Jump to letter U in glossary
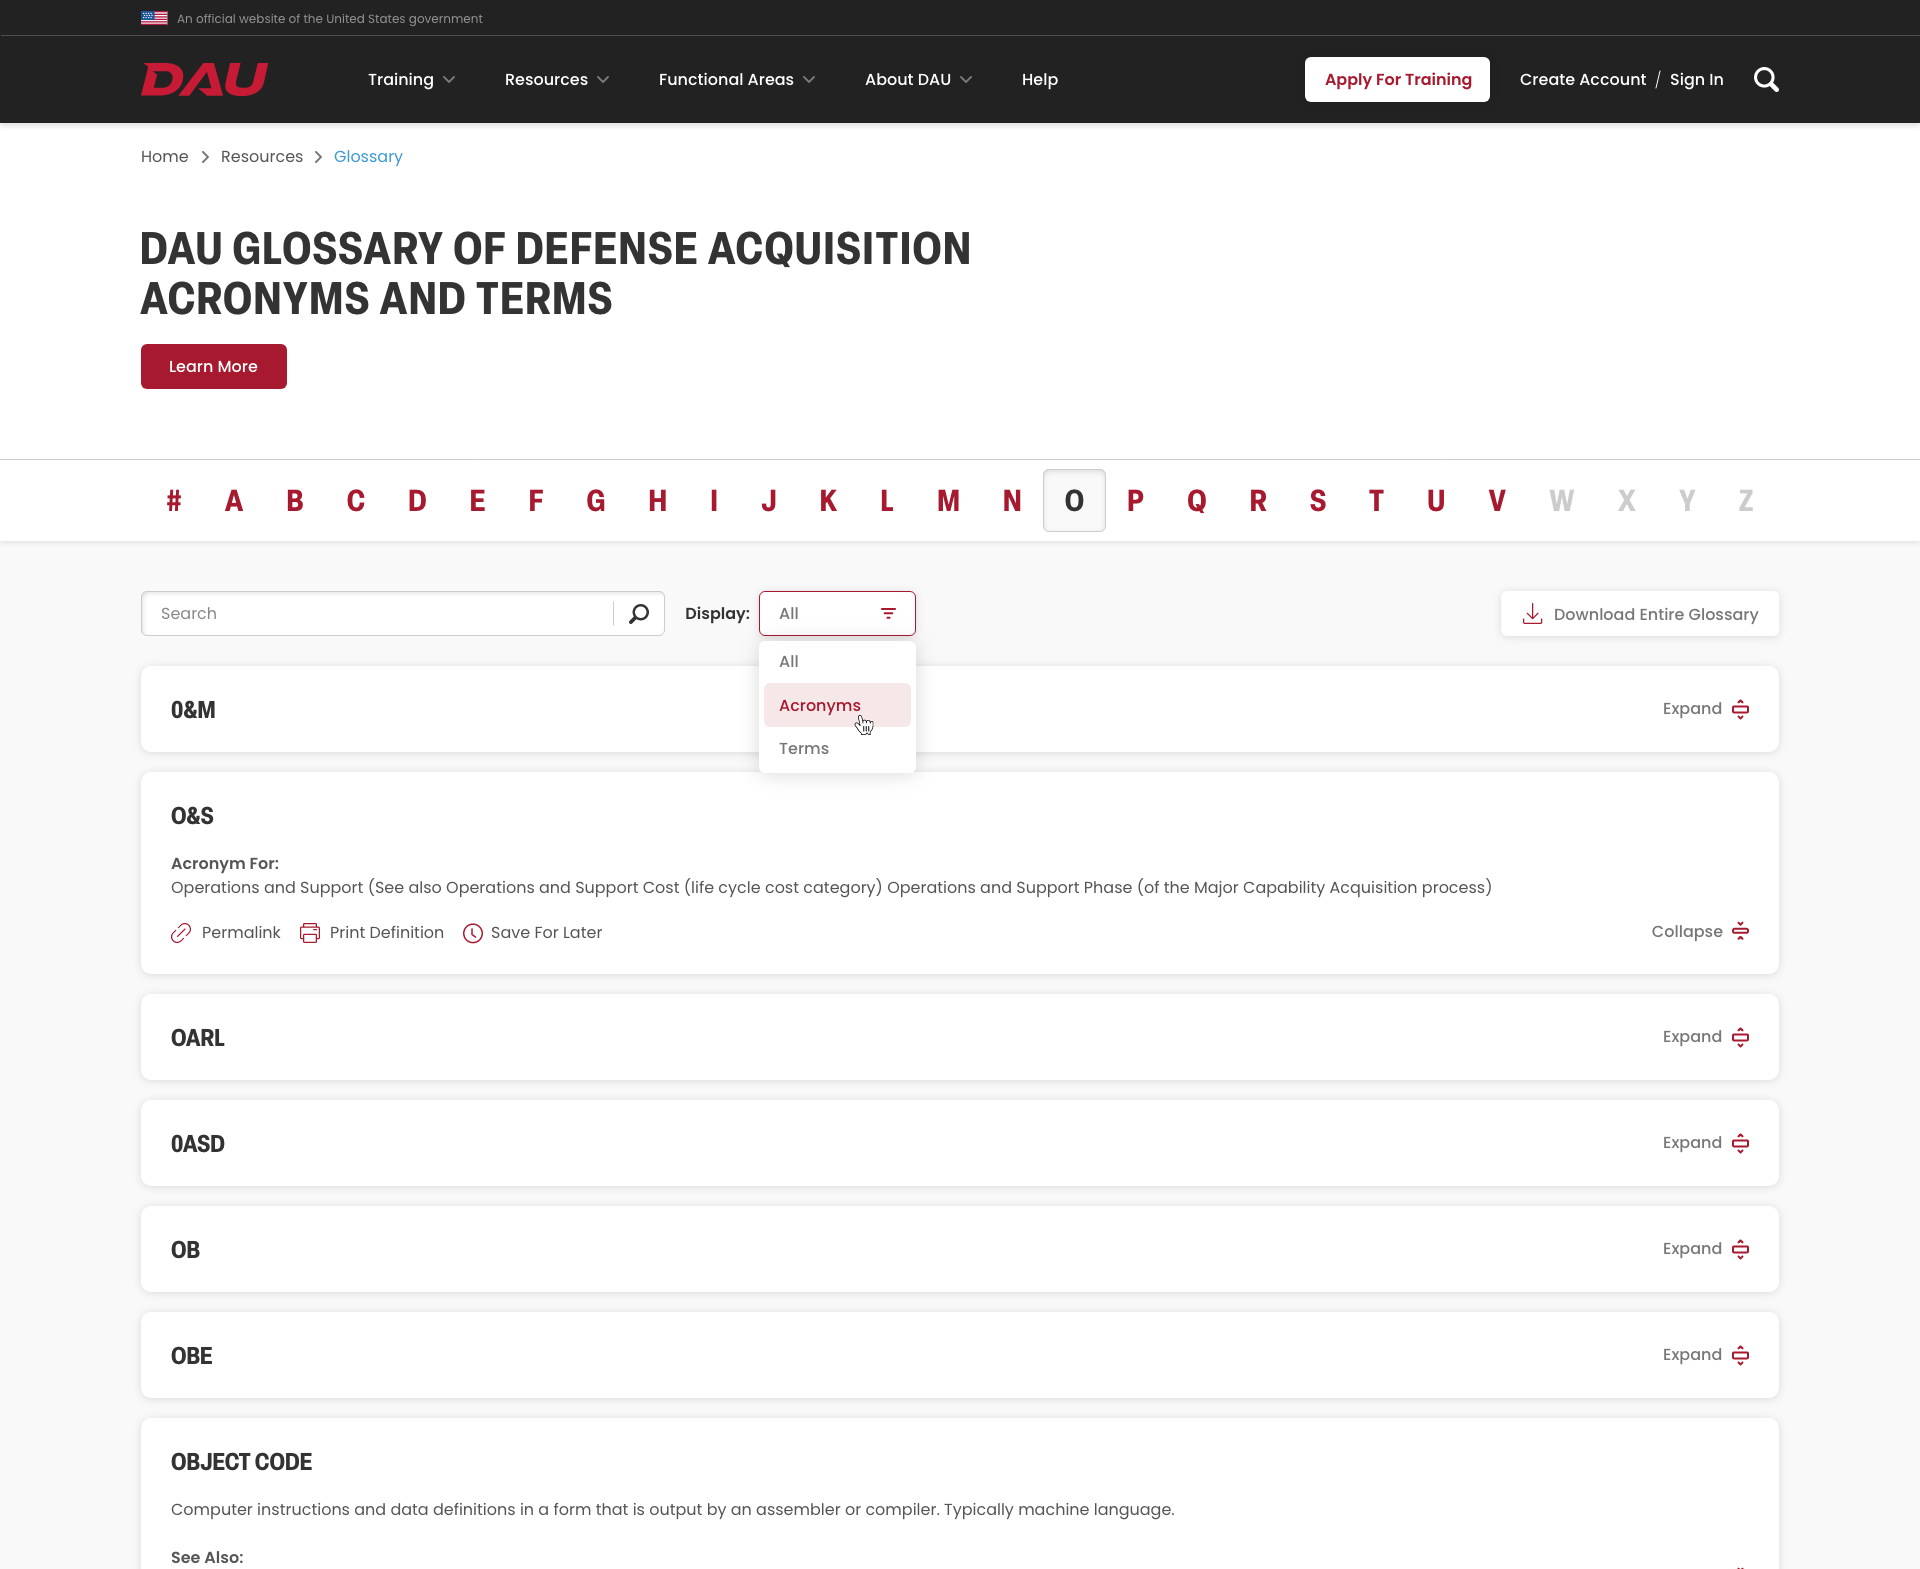This screenshot has height=1569, width=1920. [1436, 500]
